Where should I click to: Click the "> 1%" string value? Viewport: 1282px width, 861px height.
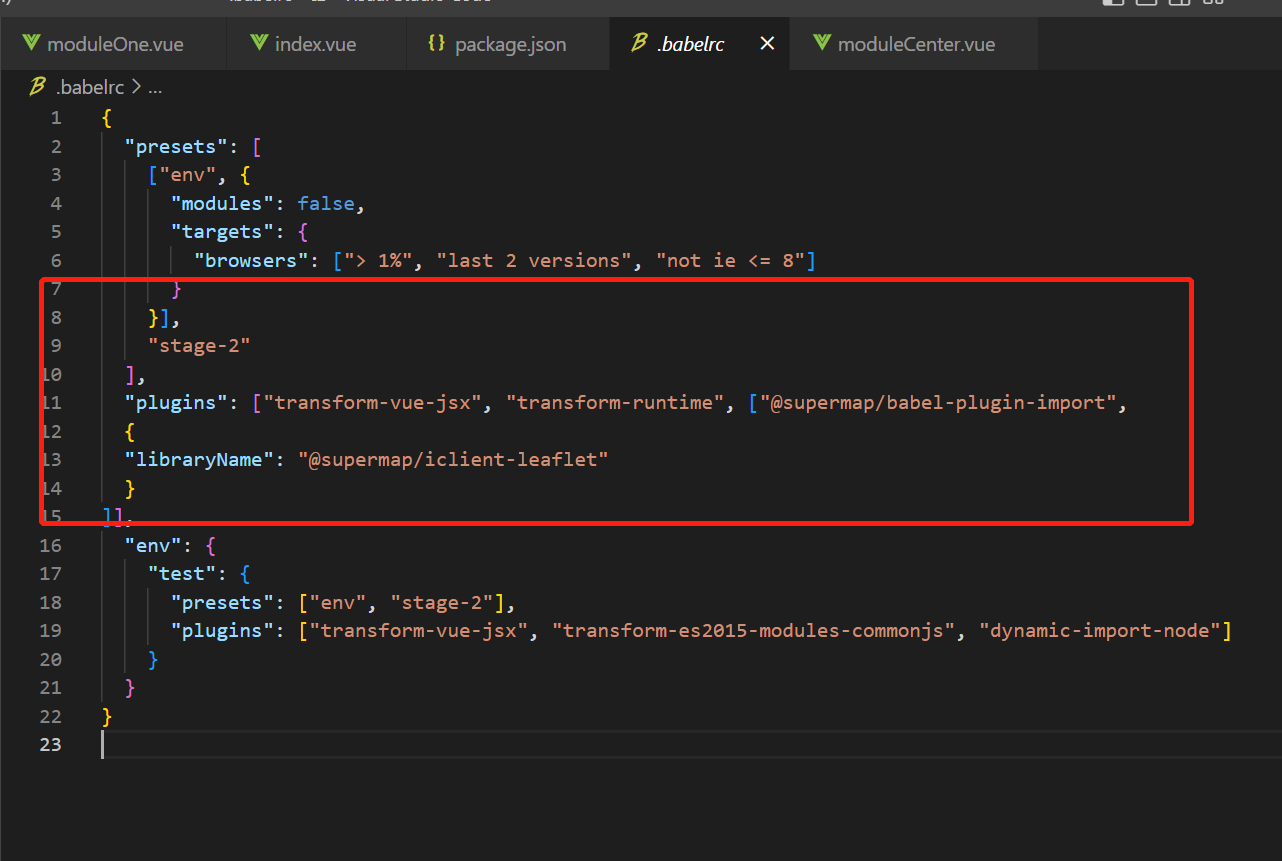tap(378, 260)
